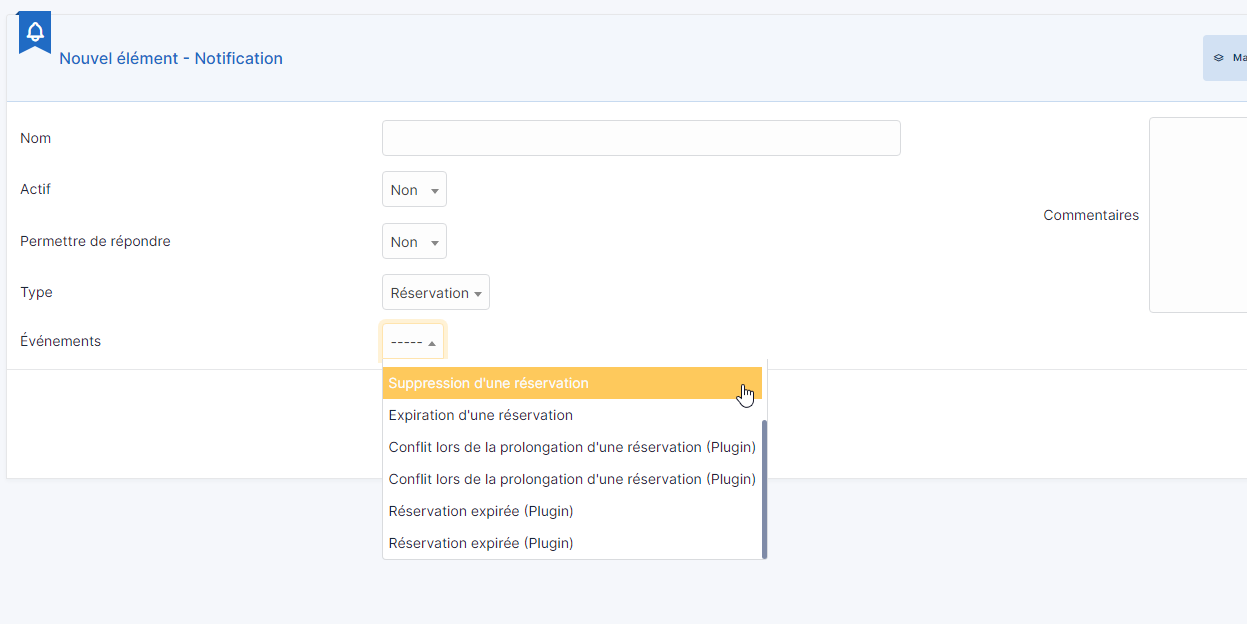
Task: Select the last Réservation expirée (Plugin) option
Action: tap(572, 543)
